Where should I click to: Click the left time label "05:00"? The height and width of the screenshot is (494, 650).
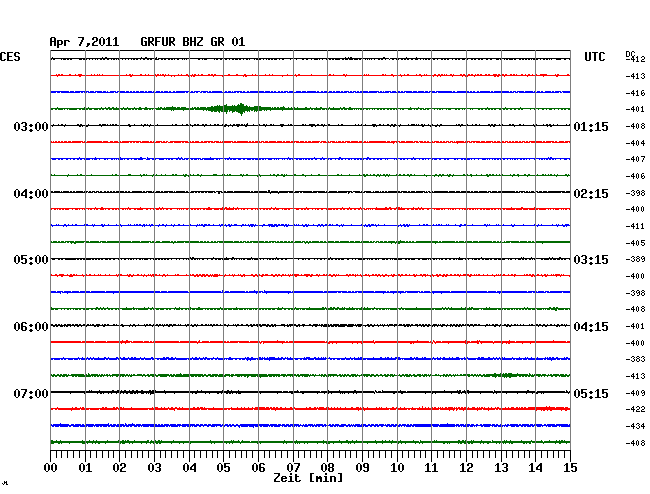[31, 260]
